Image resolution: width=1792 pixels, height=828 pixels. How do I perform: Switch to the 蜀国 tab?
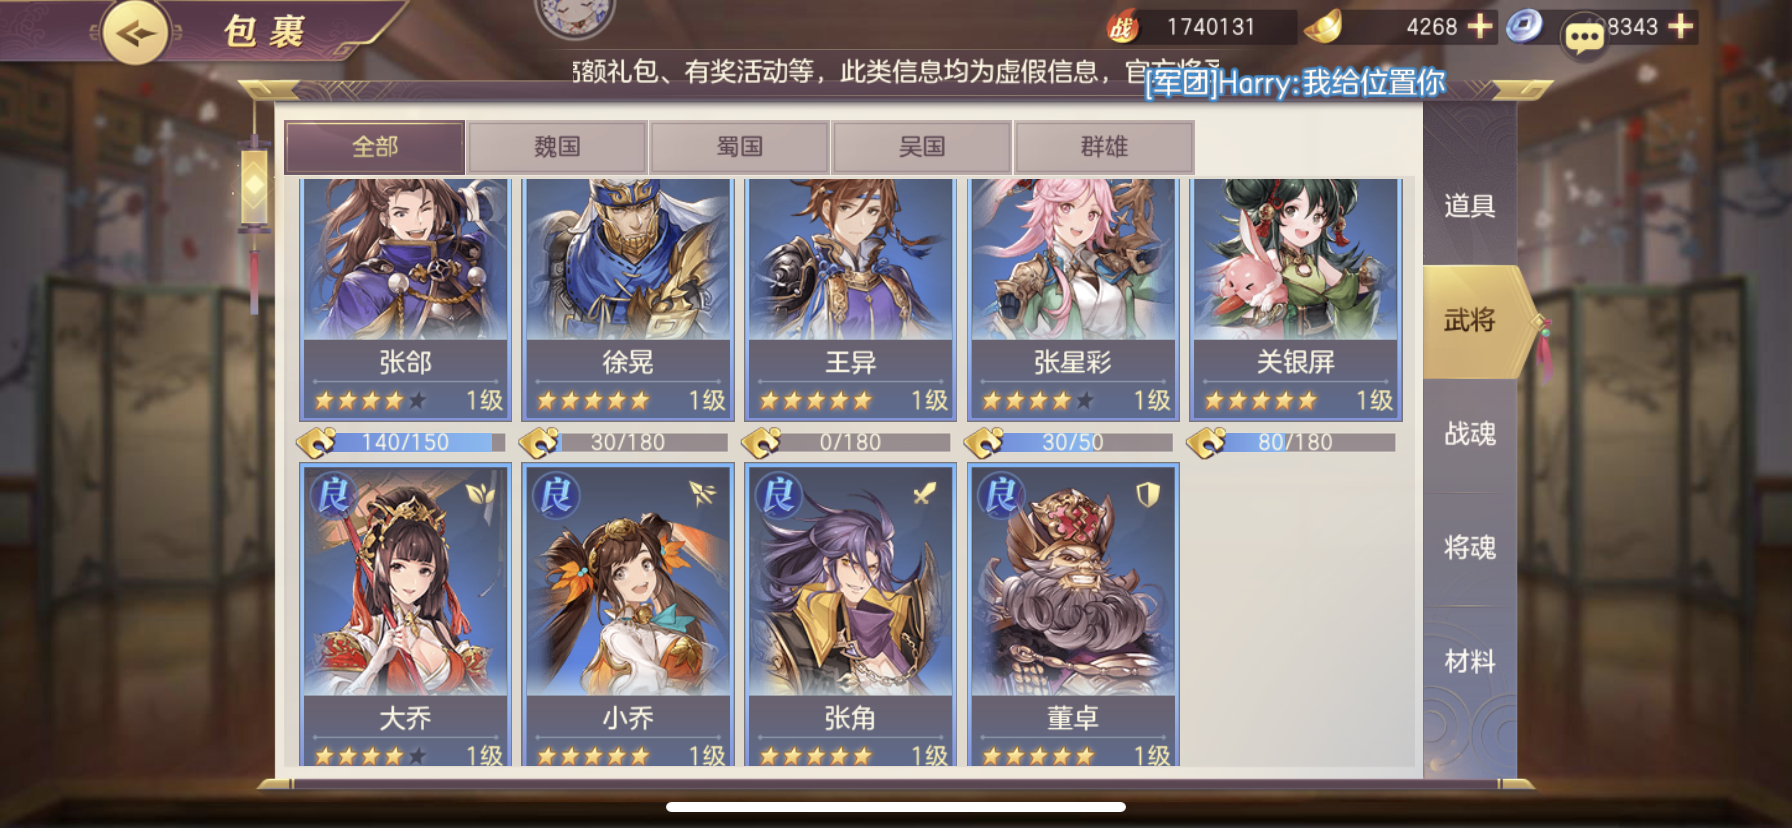[x=740, y=147]
